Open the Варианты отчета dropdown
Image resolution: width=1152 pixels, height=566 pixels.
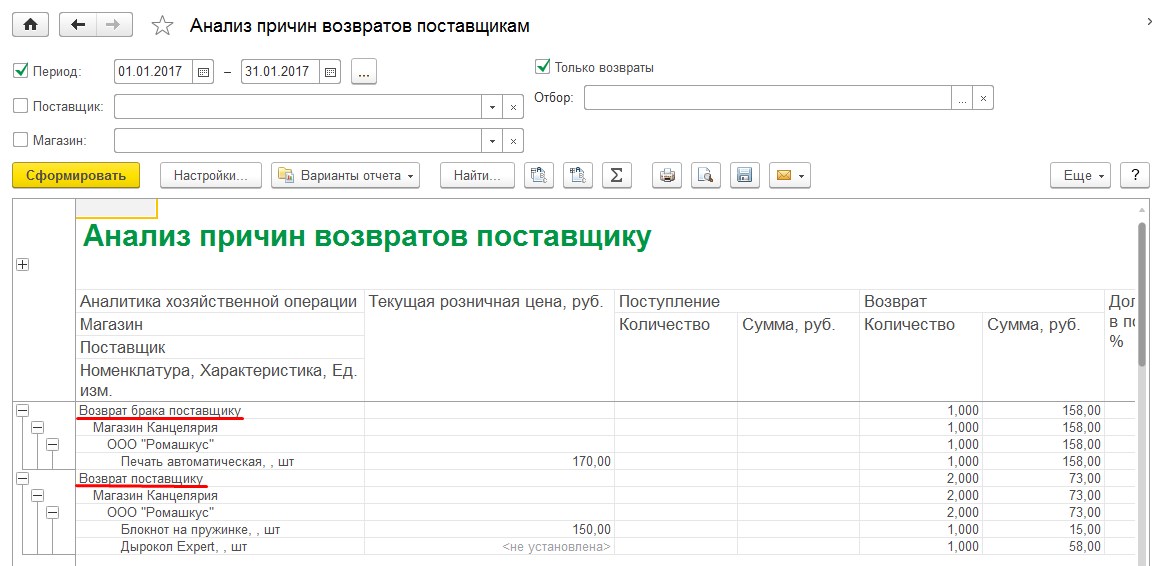[x=346, y=175]
